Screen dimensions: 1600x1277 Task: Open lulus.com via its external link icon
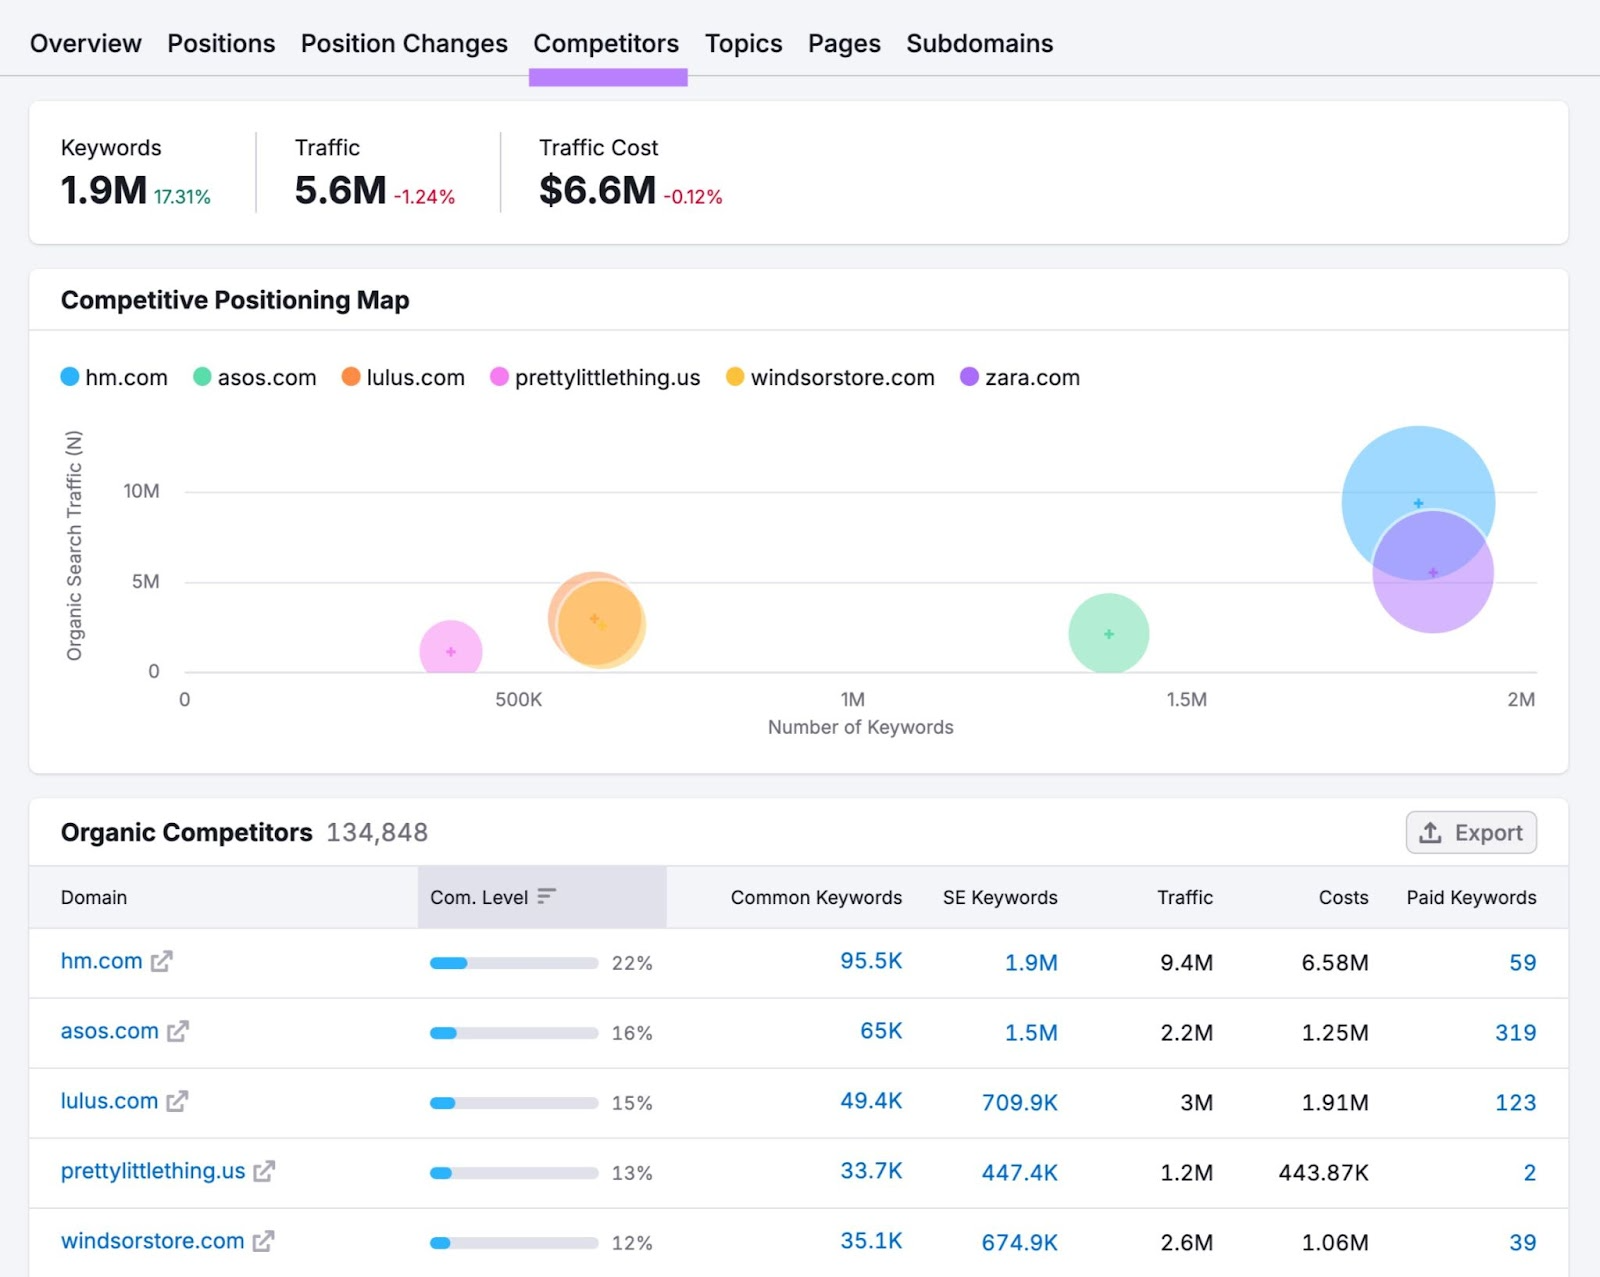click(x=179, y=1102)
